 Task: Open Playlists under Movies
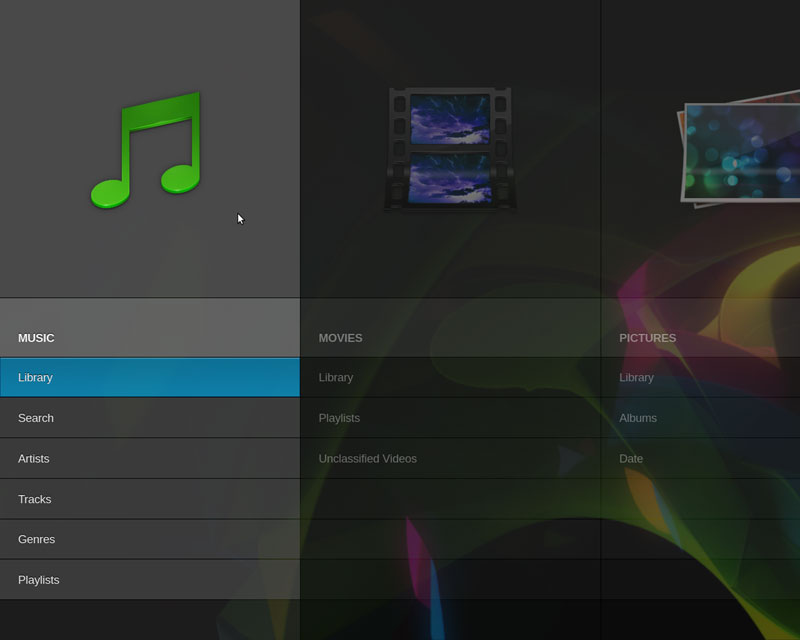451,418
